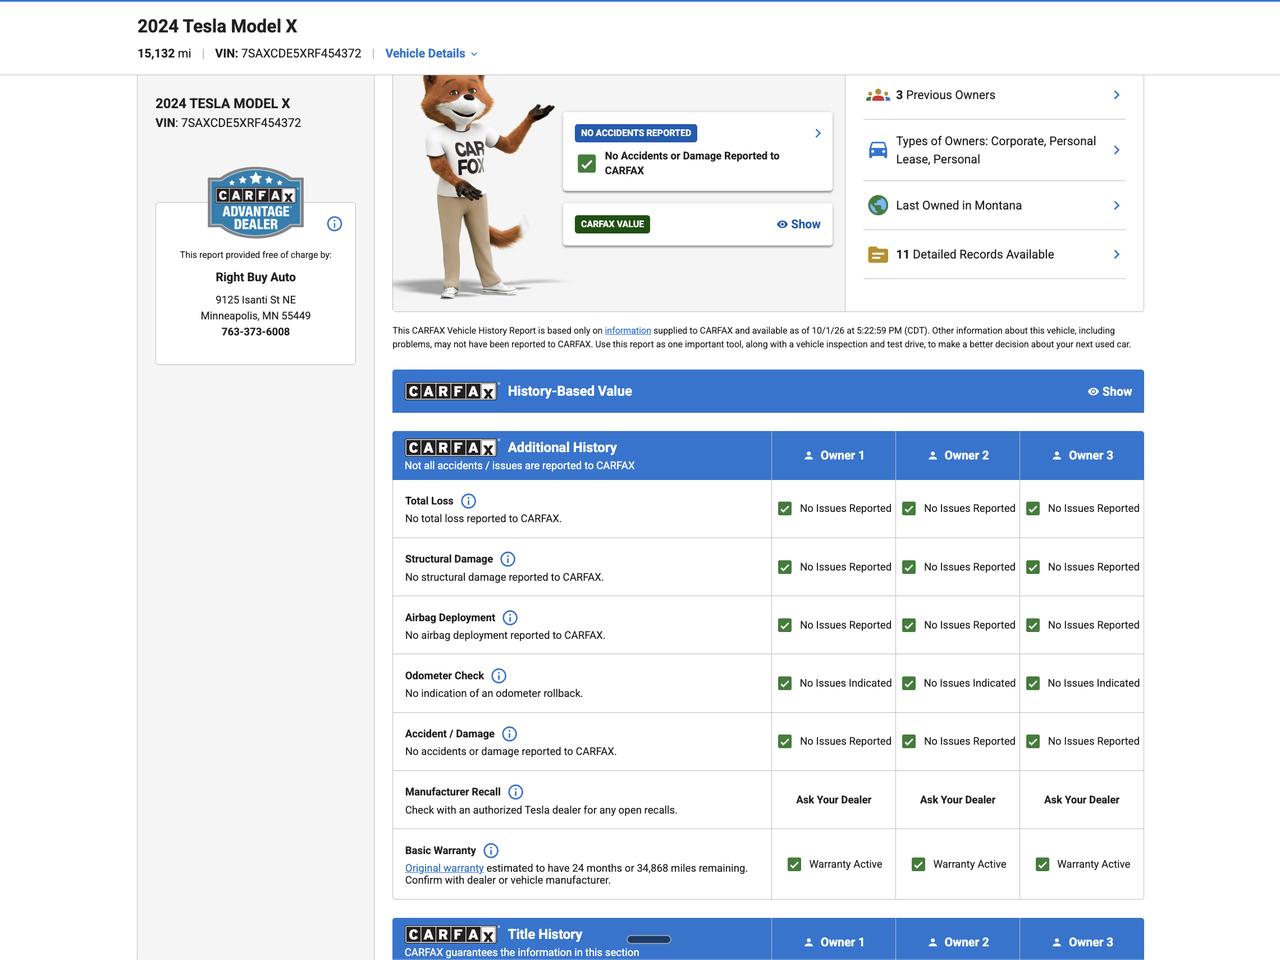Select Owner 3 column header in Title History
This screenshot has width=1280, height=960.
pos(1082,940)
